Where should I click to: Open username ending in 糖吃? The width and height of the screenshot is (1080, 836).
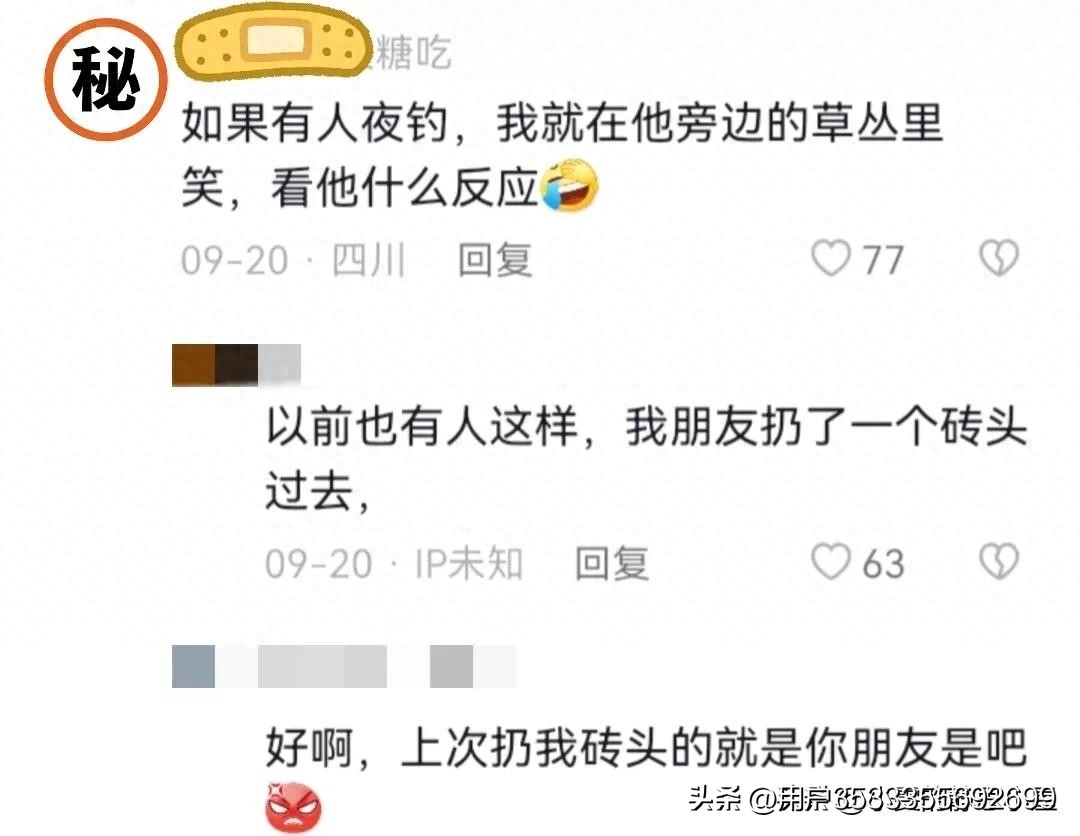[x=413, y=53]
